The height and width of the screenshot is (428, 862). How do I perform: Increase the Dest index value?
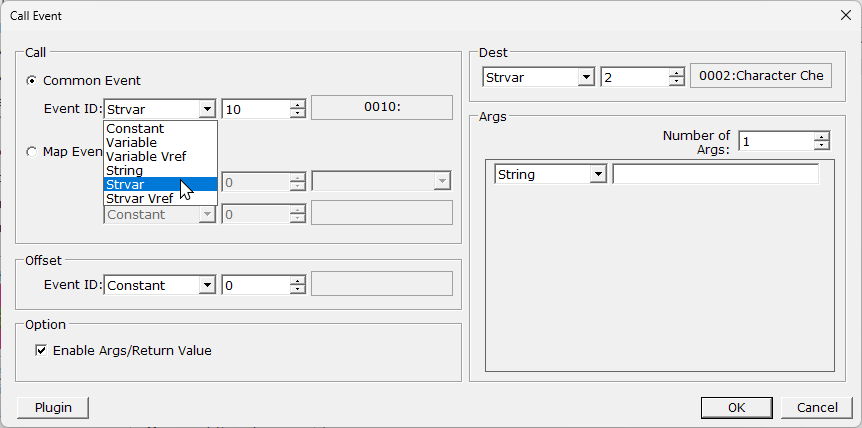(x=677, y=73)
